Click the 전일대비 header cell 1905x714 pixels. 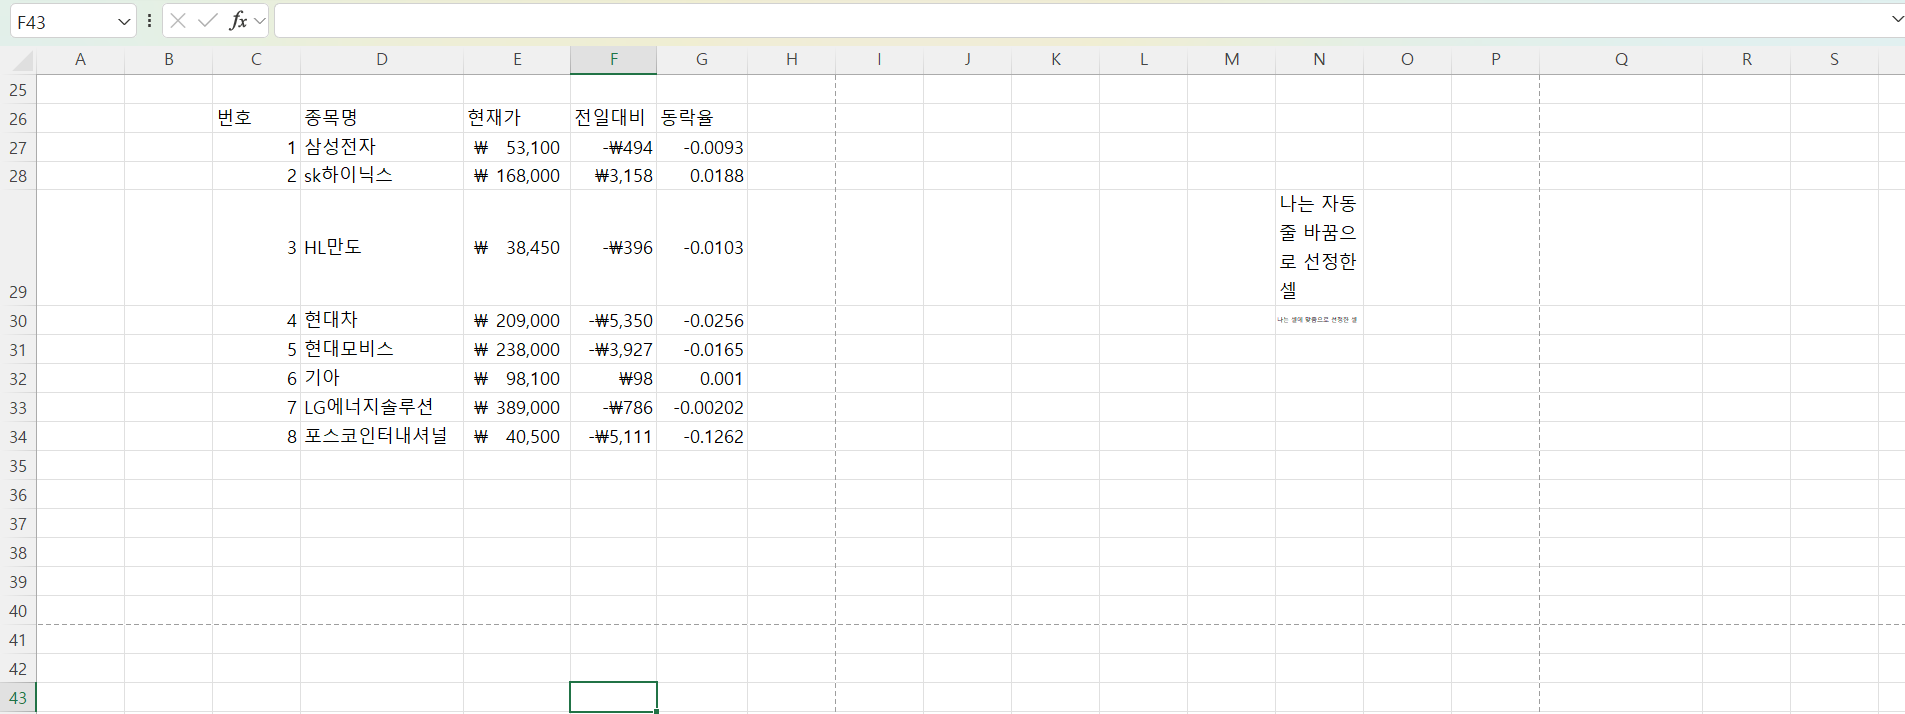tap(614, 118)
